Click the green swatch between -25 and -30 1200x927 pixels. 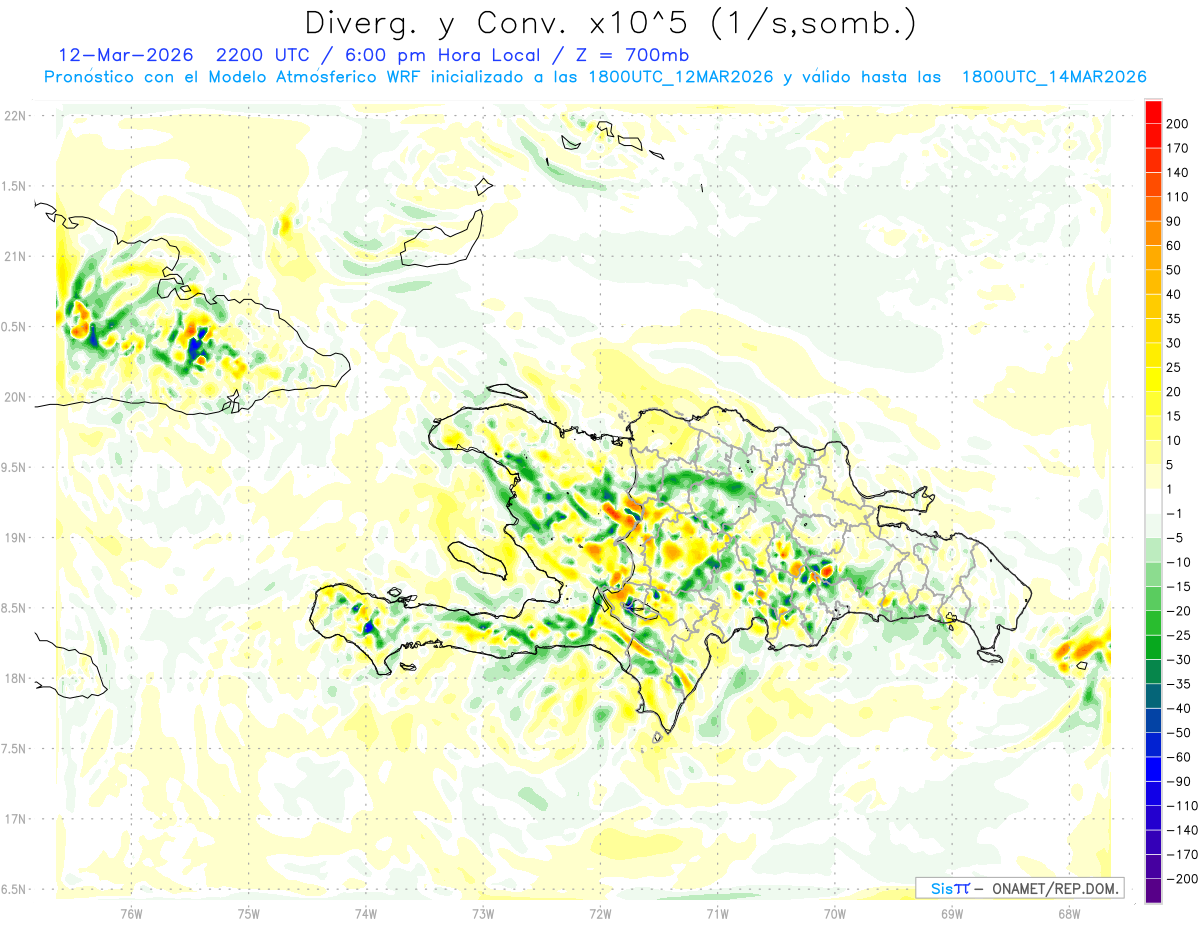pyautogui.click(x=1153, y=647)
